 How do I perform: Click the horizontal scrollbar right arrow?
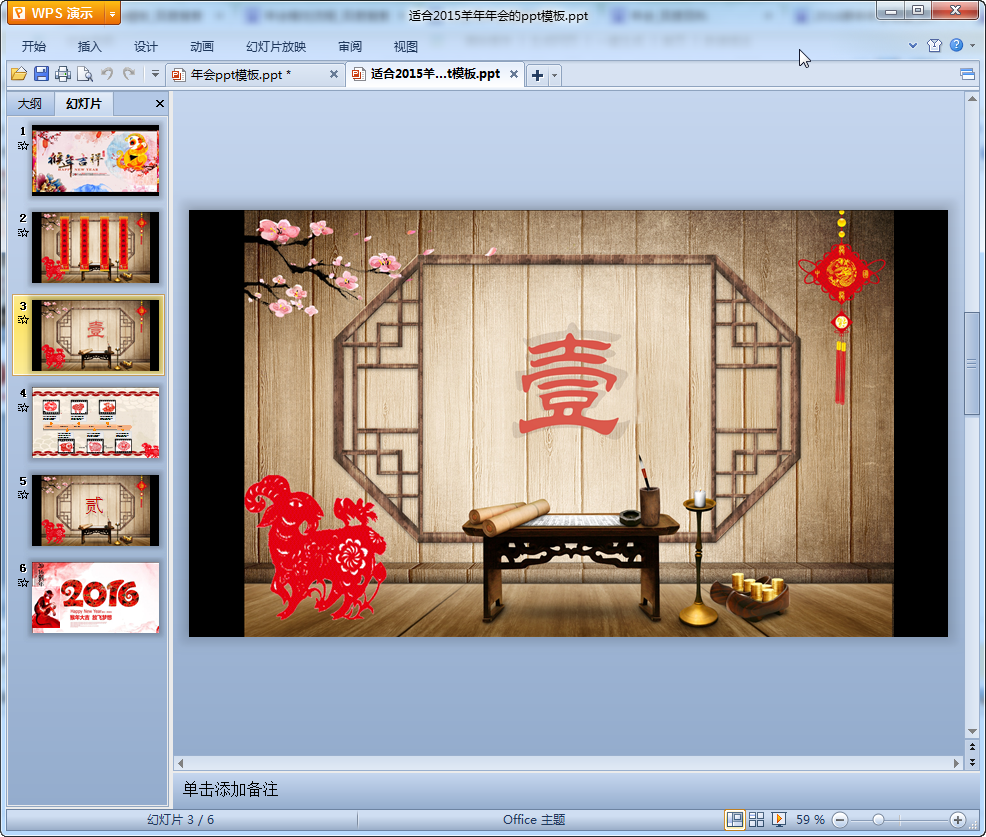956,763
